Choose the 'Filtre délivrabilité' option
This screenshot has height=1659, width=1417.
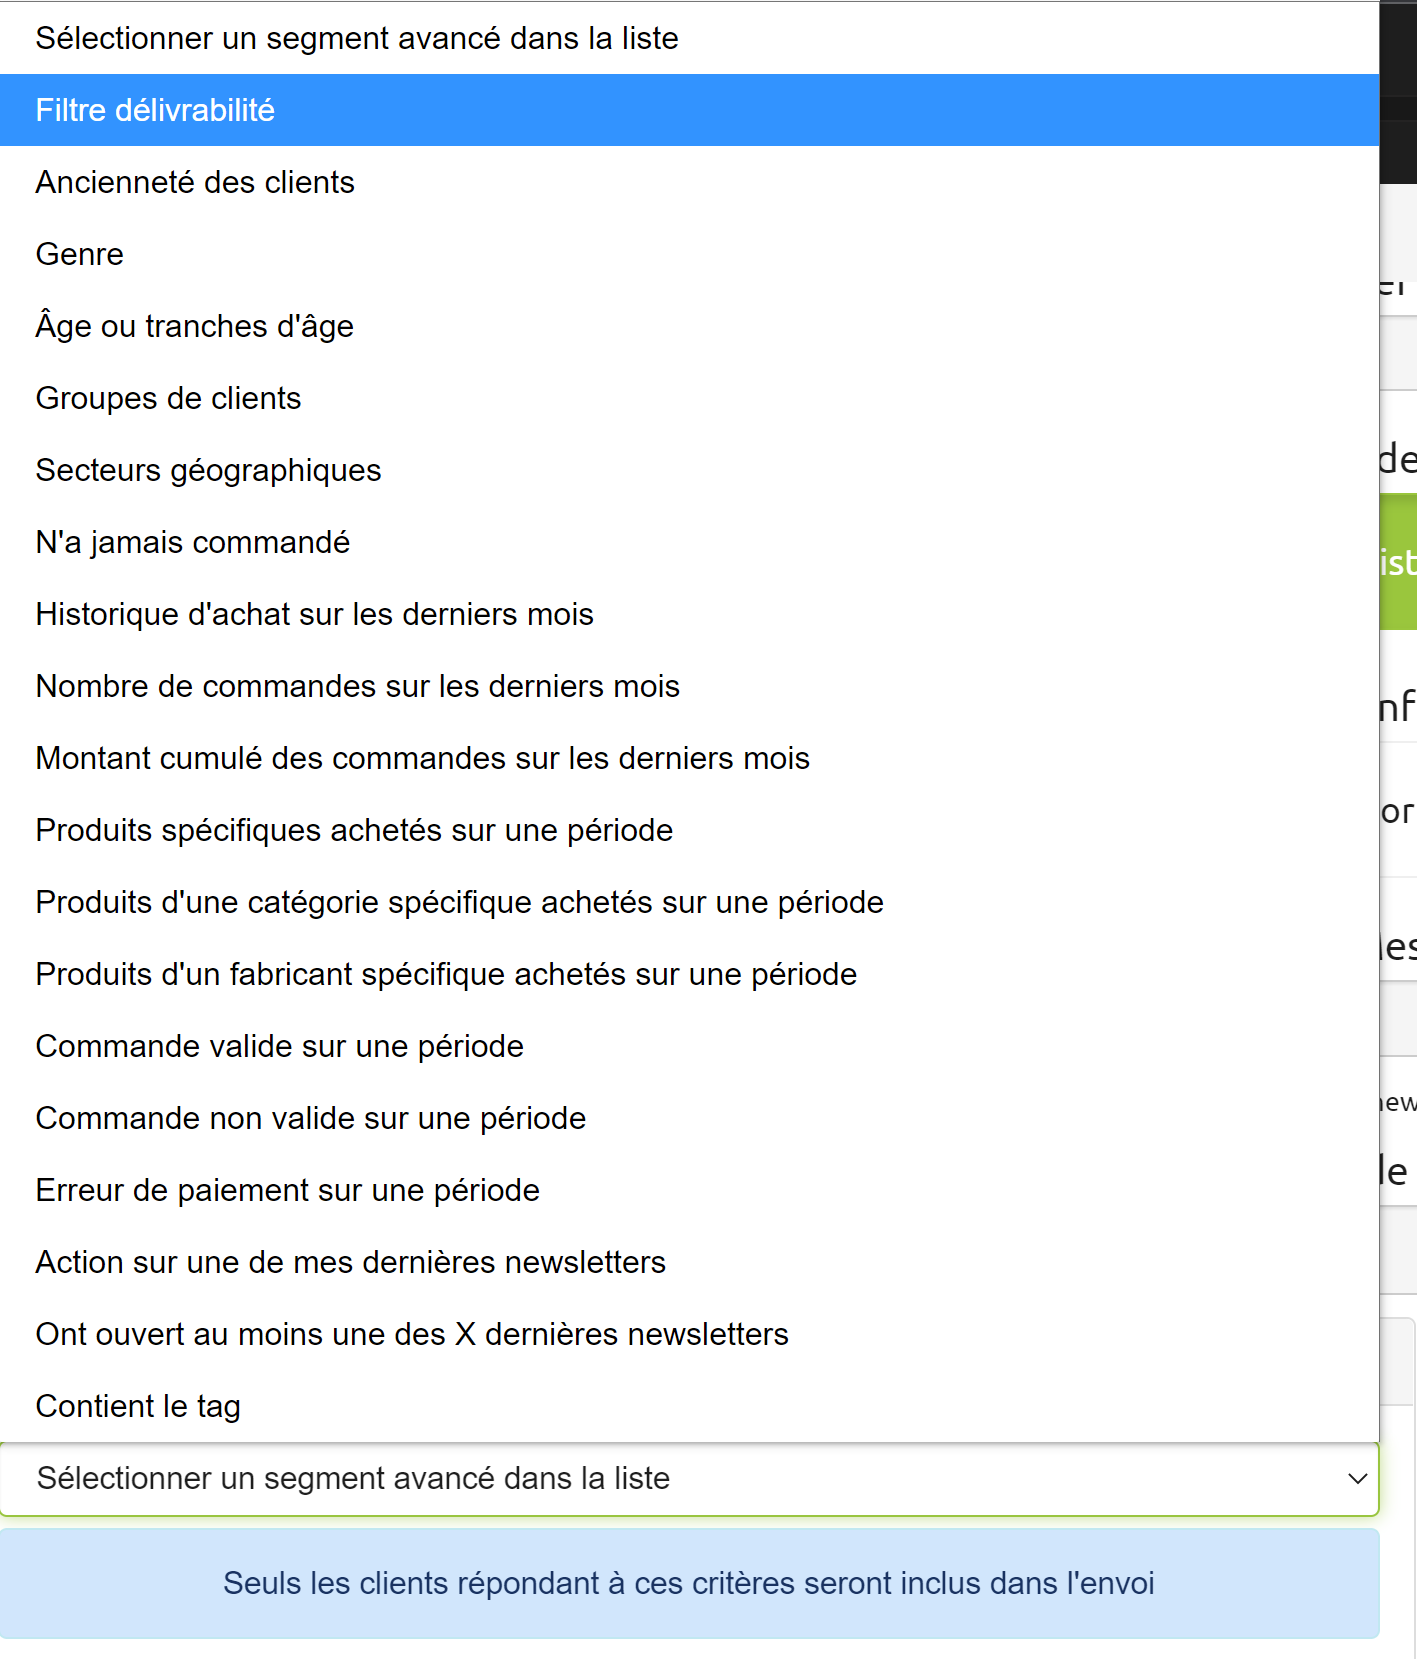[689, 110]
